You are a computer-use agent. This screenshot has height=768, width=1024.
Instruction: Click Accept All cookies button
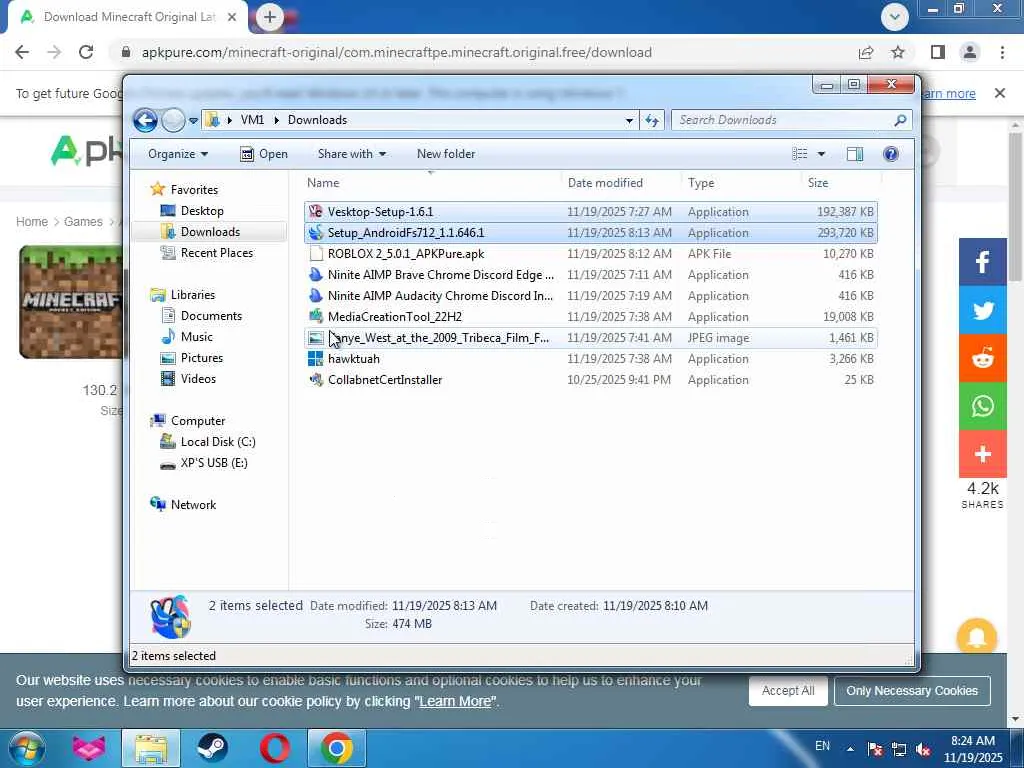click(x=788, y=691)
